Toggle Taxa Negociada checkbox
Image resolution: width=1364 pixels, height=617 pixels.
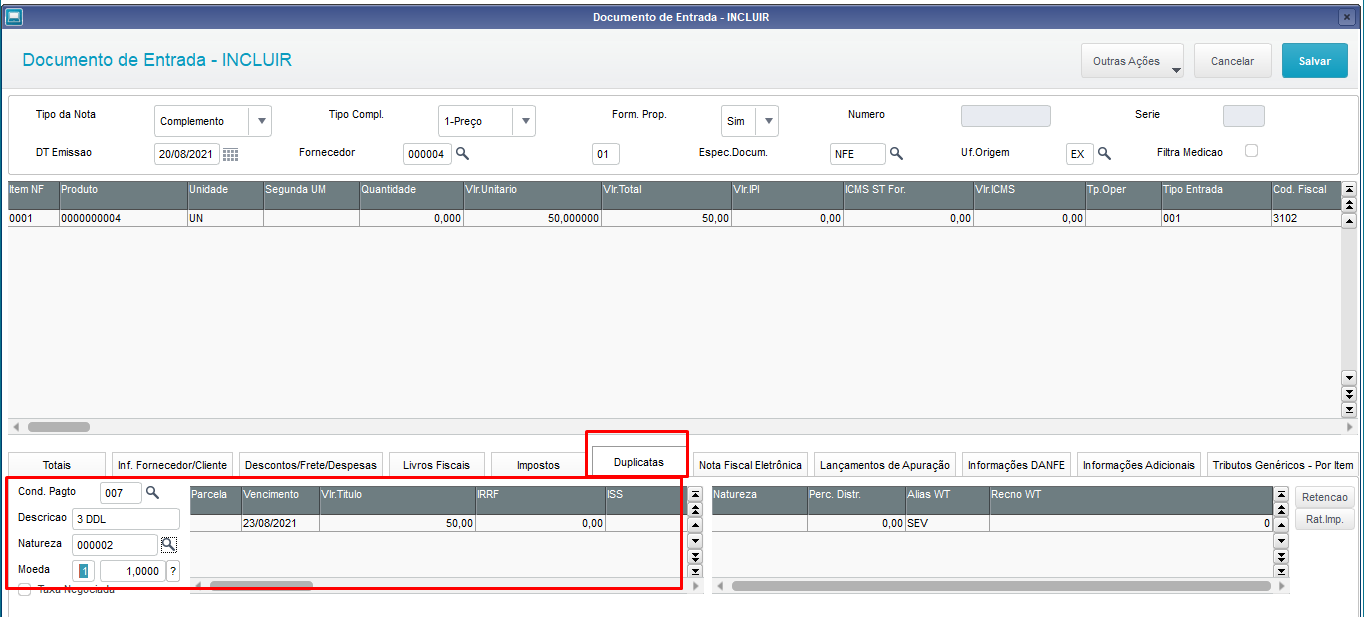point(25,590)
